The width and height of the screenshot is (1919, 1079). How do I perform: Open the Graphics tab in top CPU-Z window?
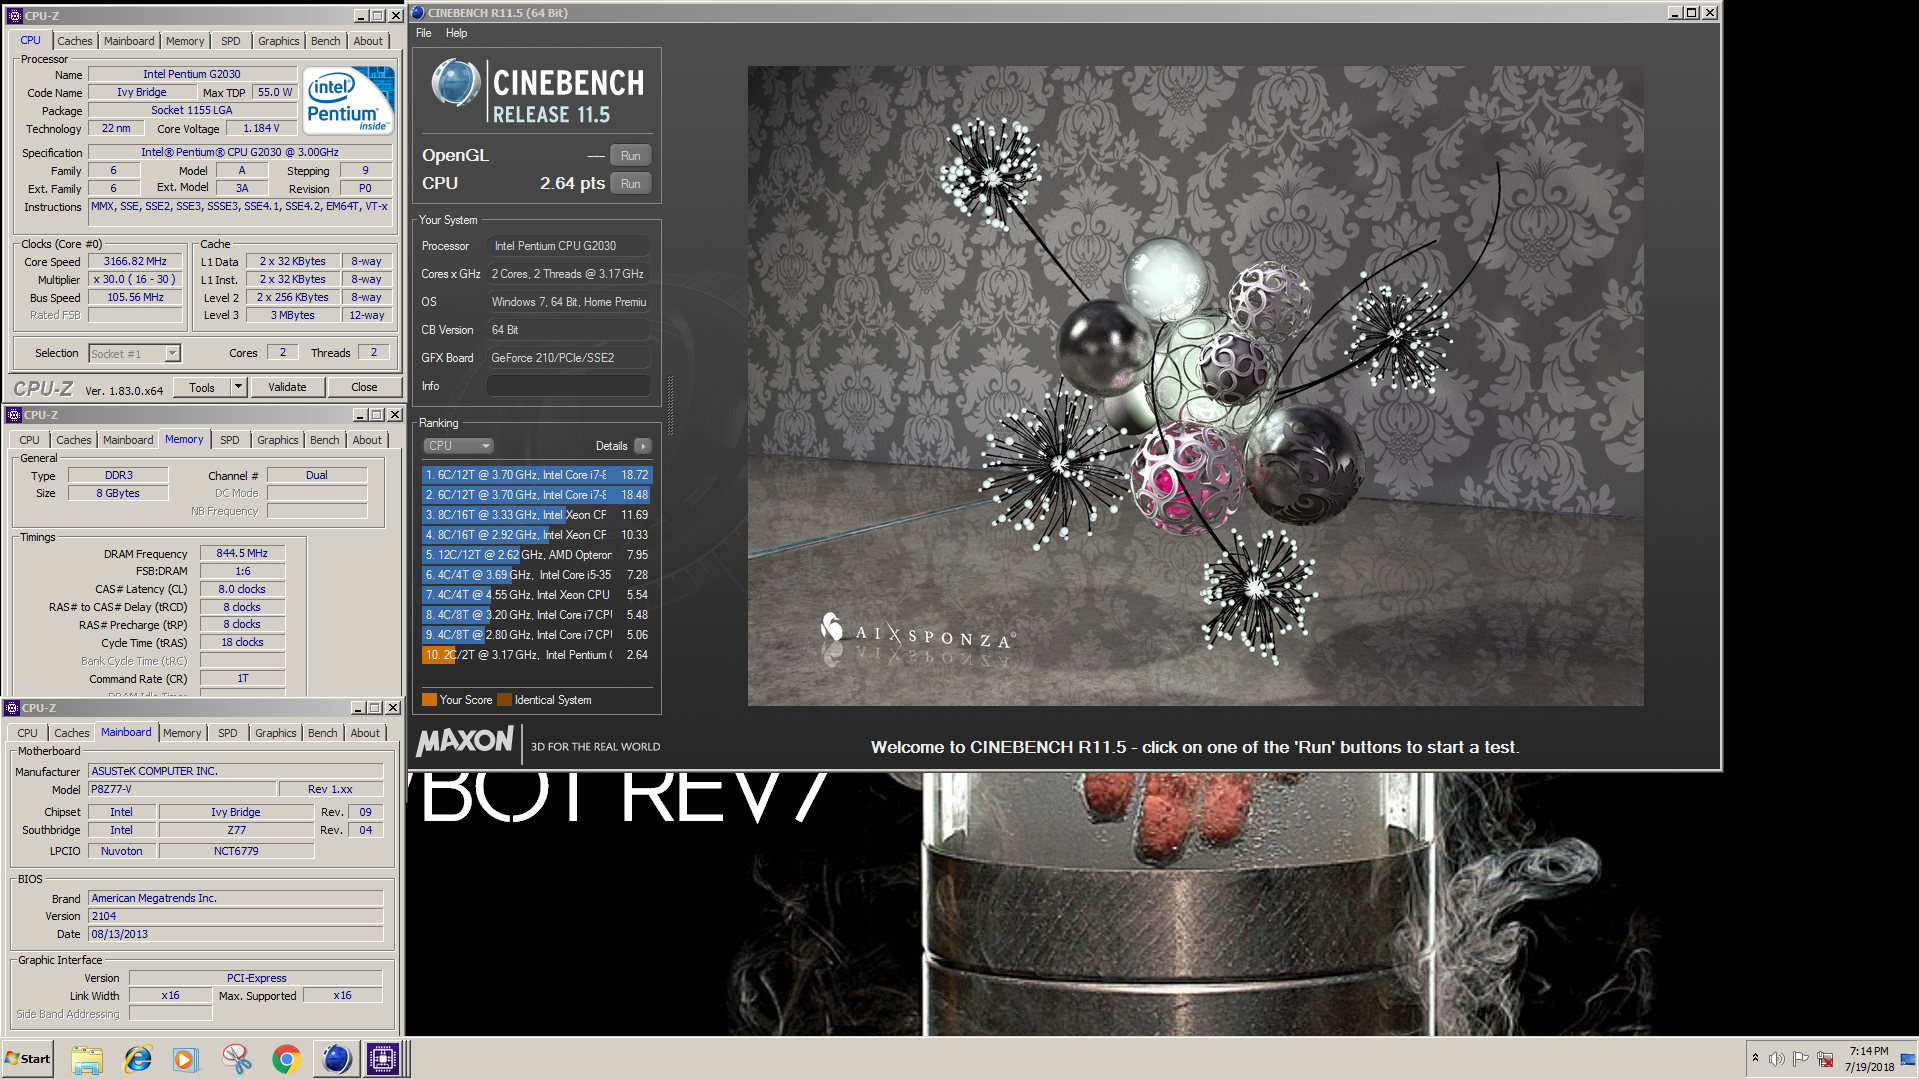click(279, 41)
